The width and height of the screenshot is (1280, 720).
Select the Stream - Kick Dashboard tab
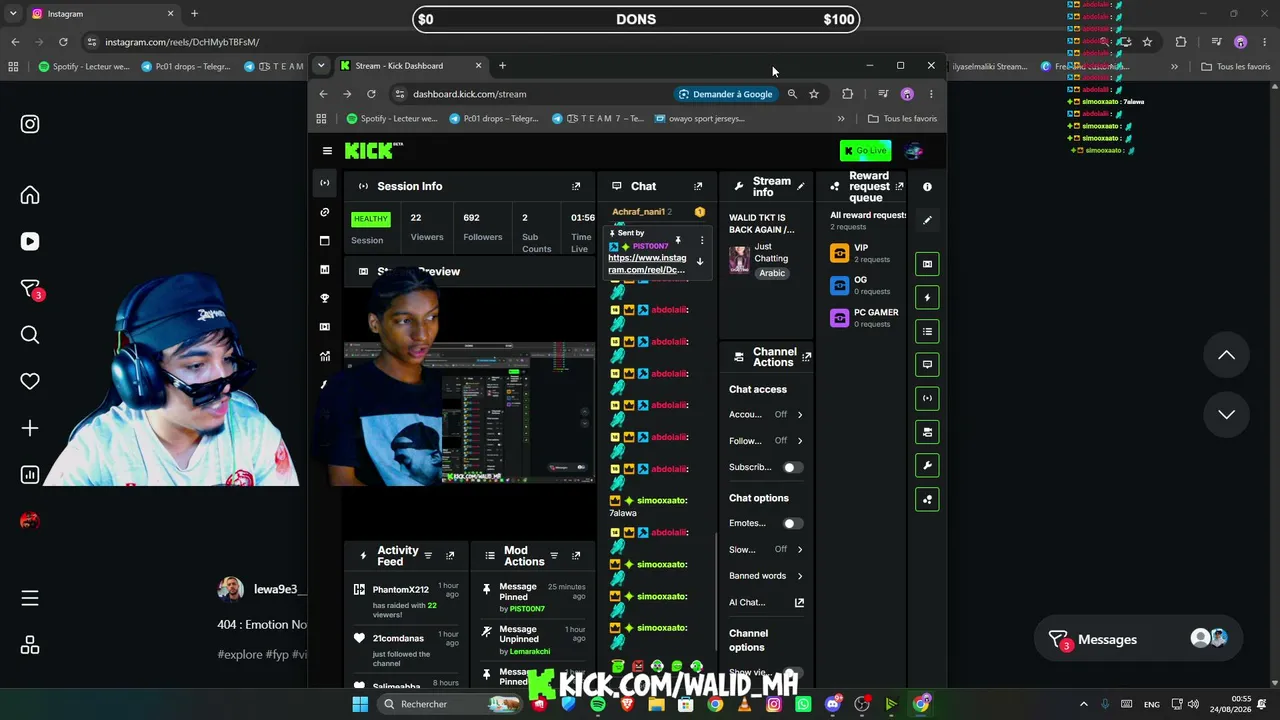[410, 66]
